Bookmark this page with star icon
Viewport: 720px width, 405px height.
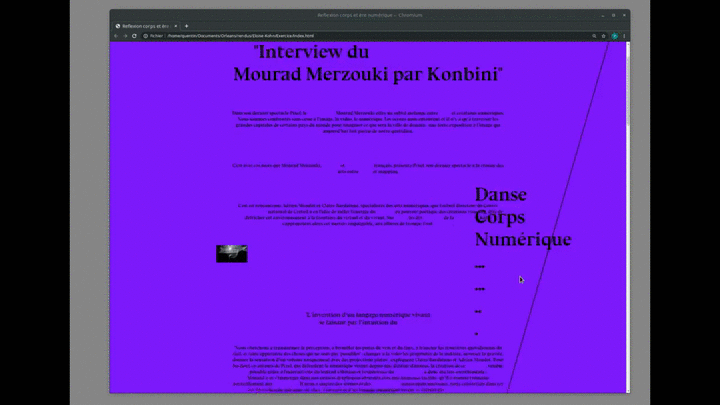click(602, 35)
